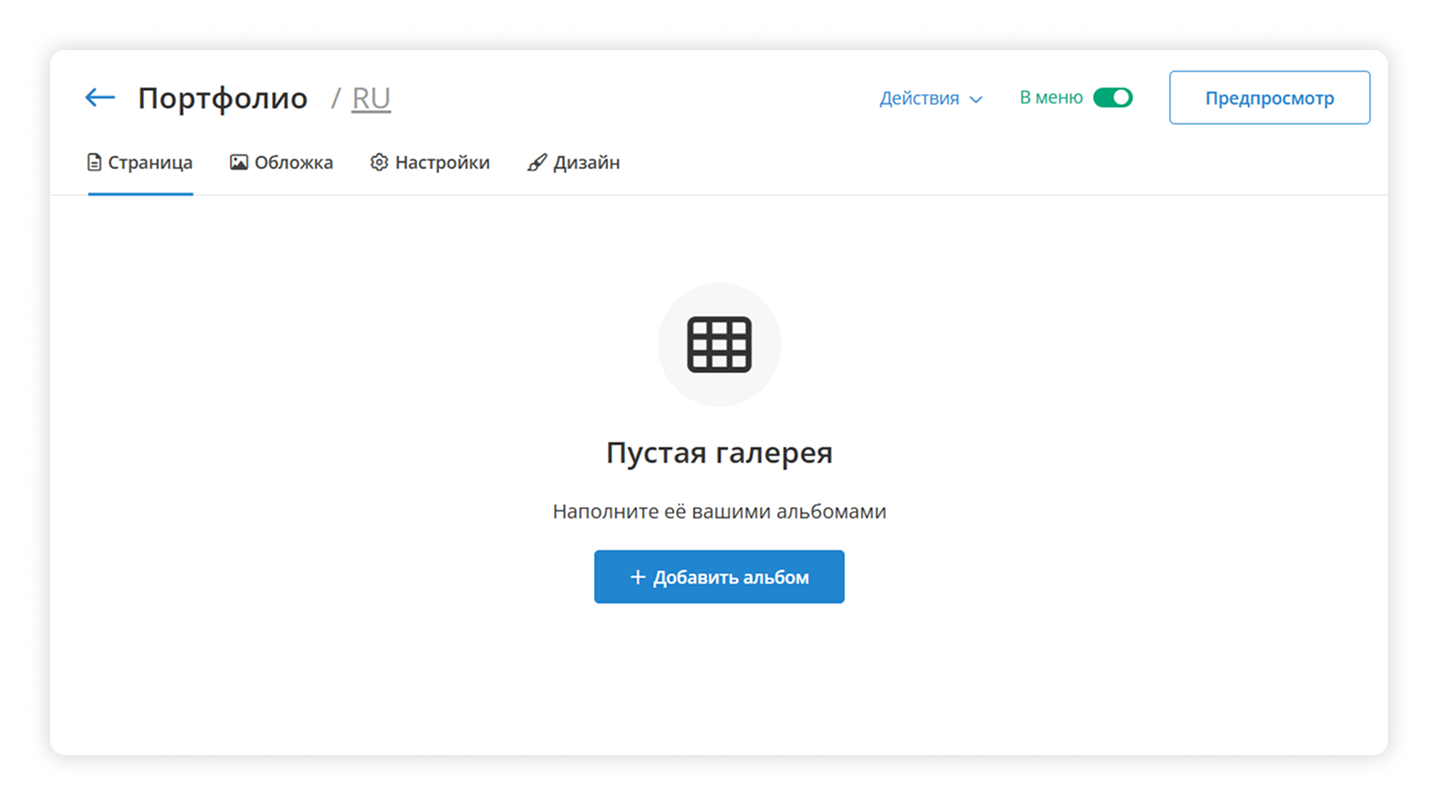The width and height of the screenshot is (1438, 805).
Task: Switch to the Обложка tab
Action: click(282, 162)
